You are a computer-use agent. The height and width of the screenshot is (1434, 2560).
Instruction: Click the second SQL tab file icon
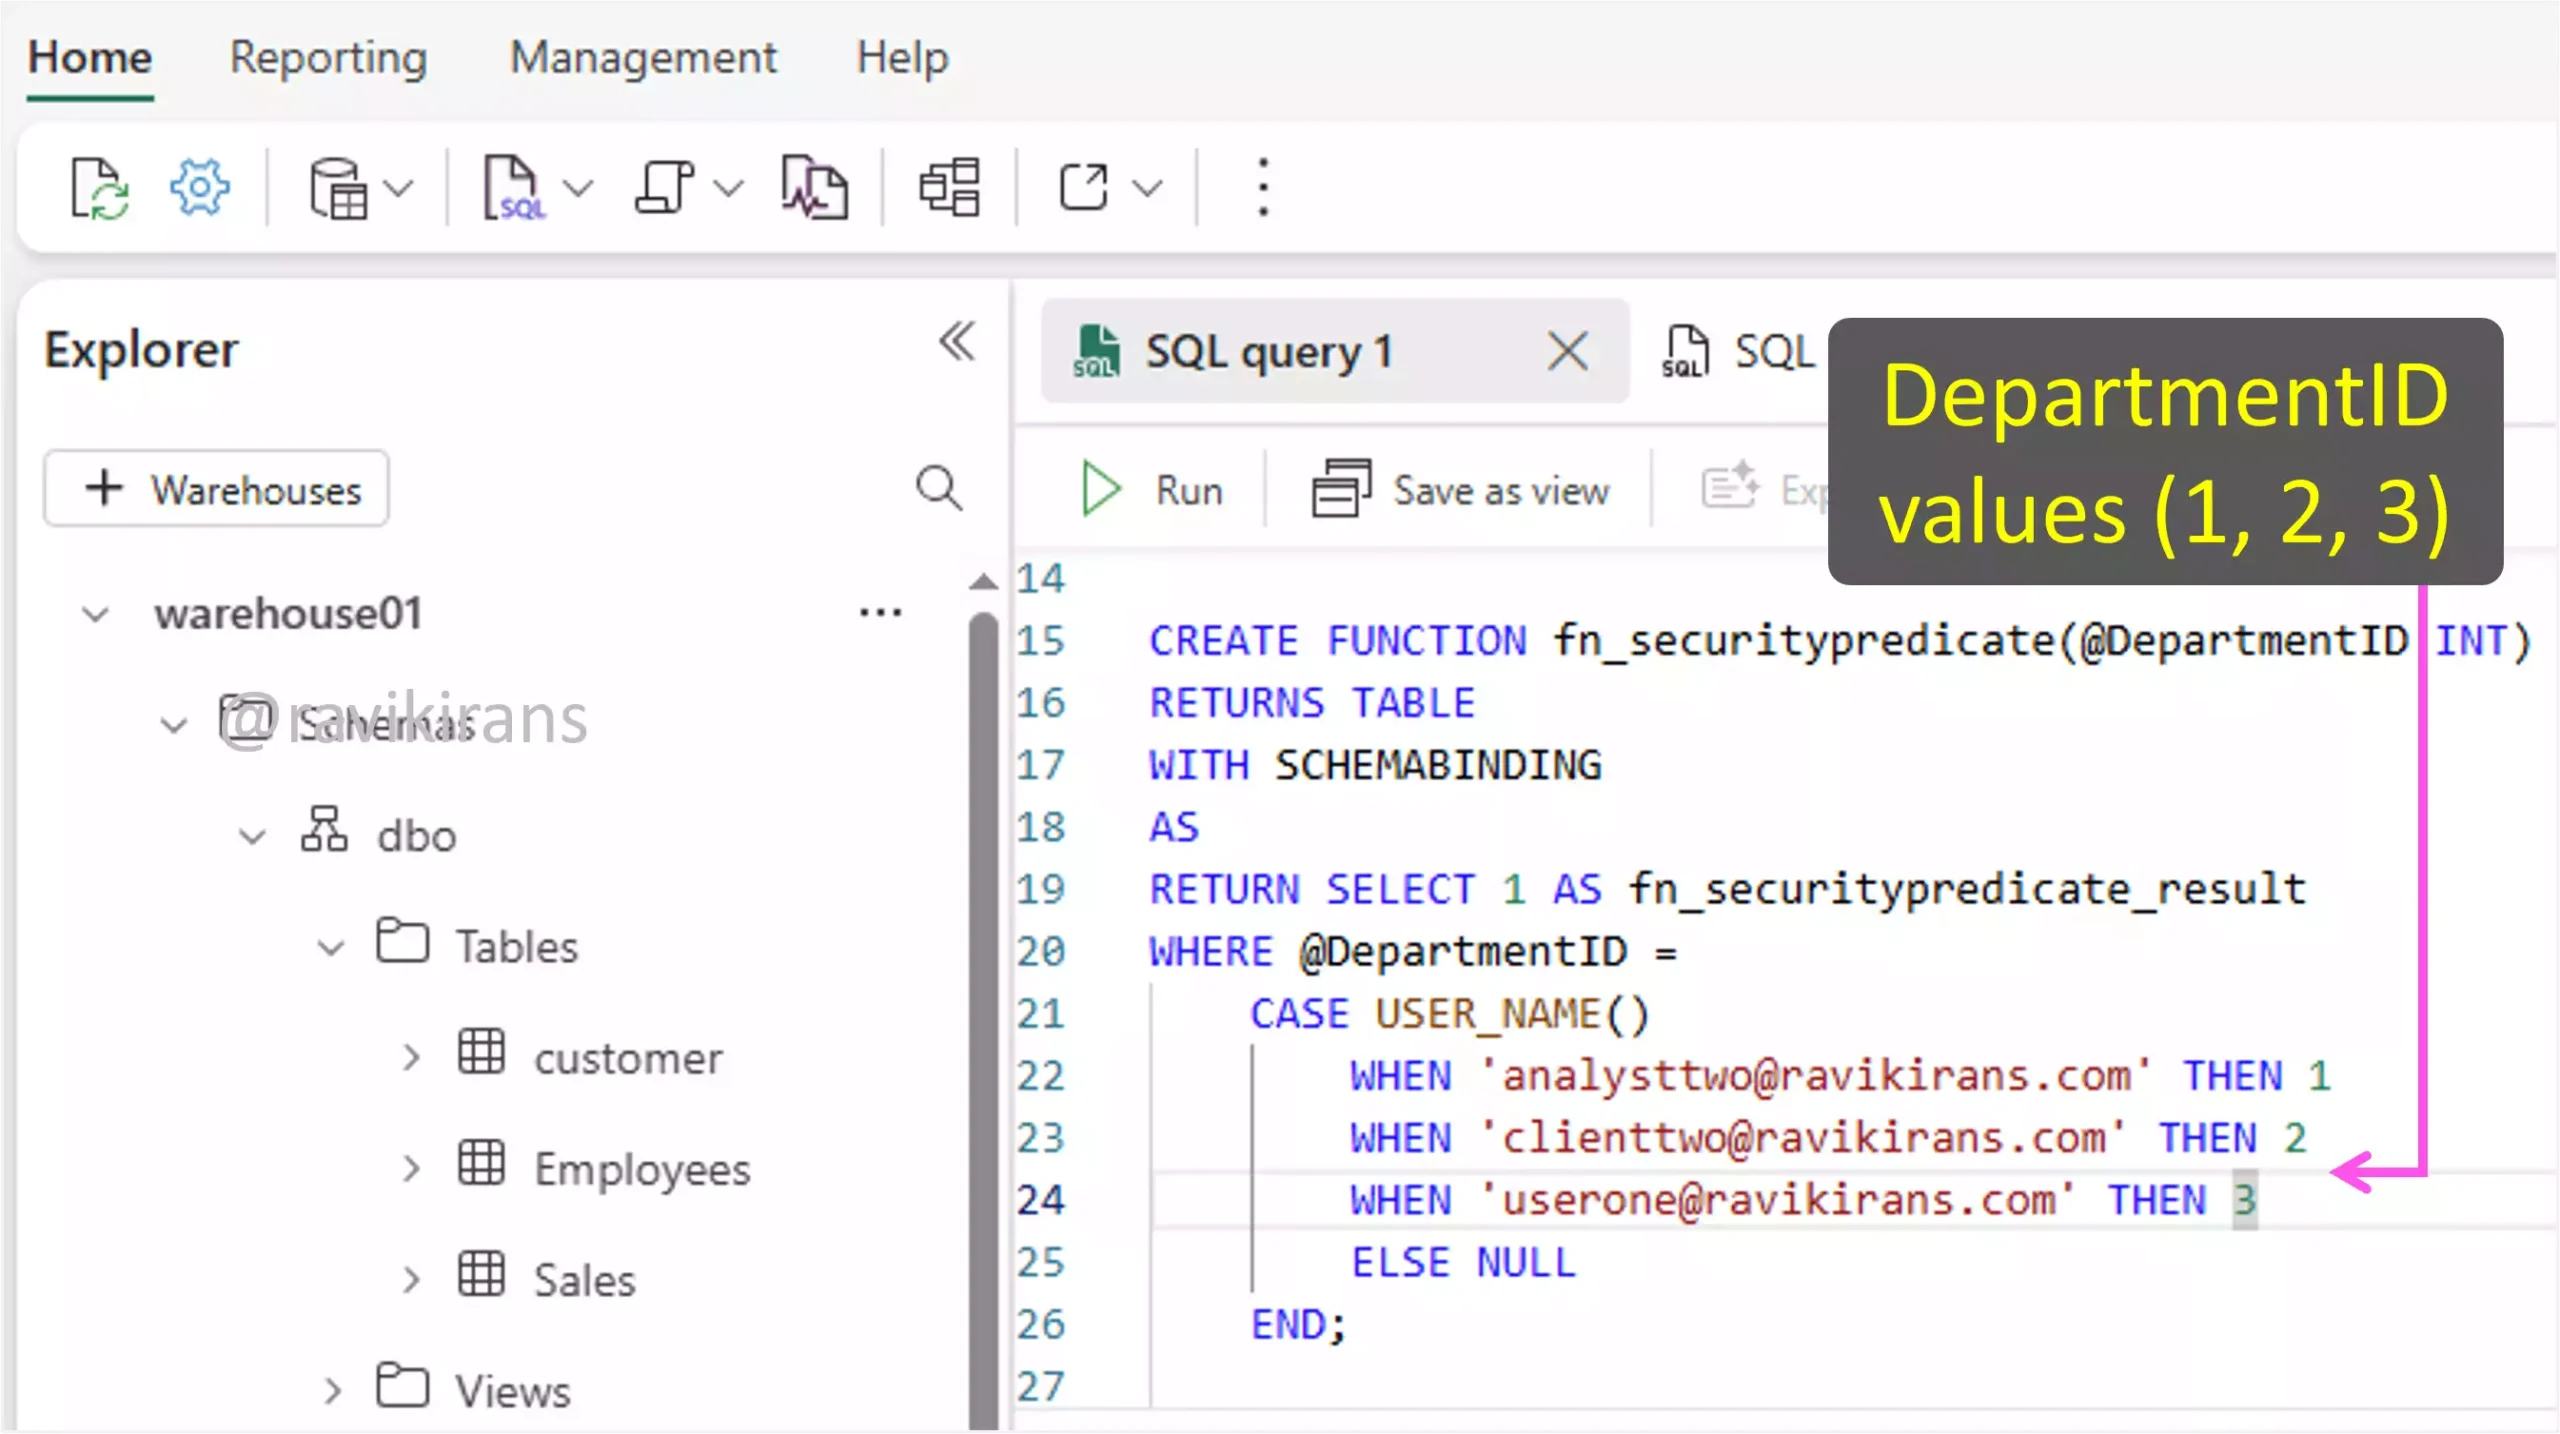point(1684,351)
